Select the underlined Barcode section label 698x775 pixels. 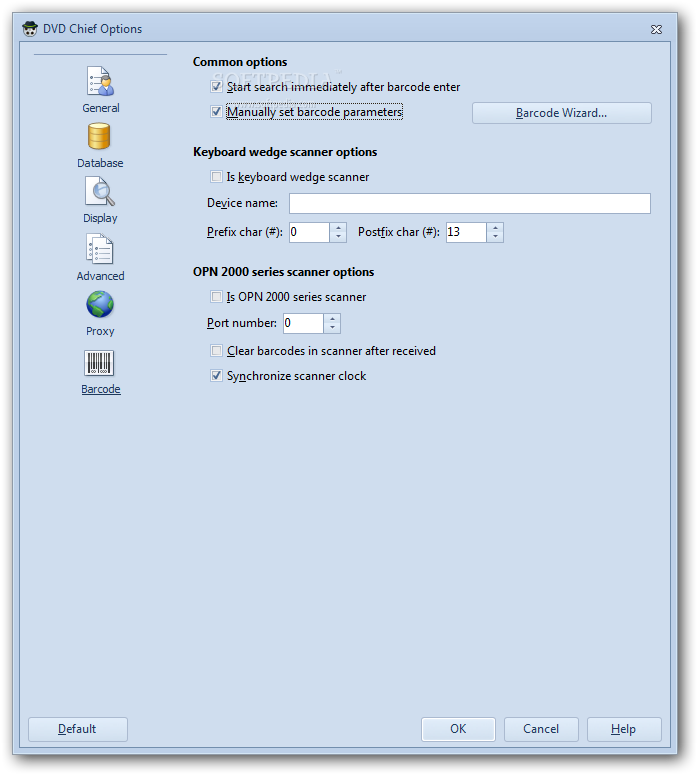coord(101,389)
